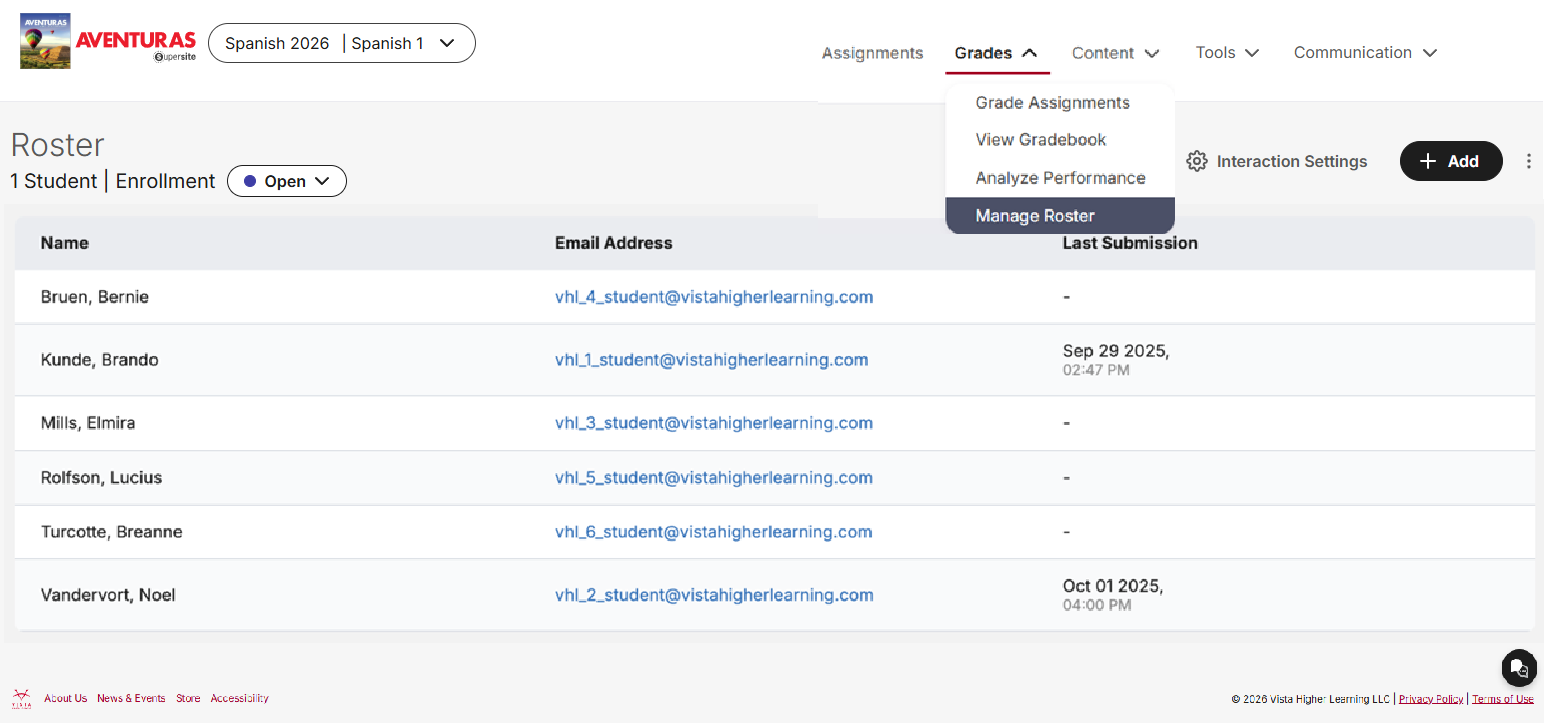Select student Bruen, Bernie
Image resolution: width=1544 pixels, height=723 pixels.
[x=95, y=297]
